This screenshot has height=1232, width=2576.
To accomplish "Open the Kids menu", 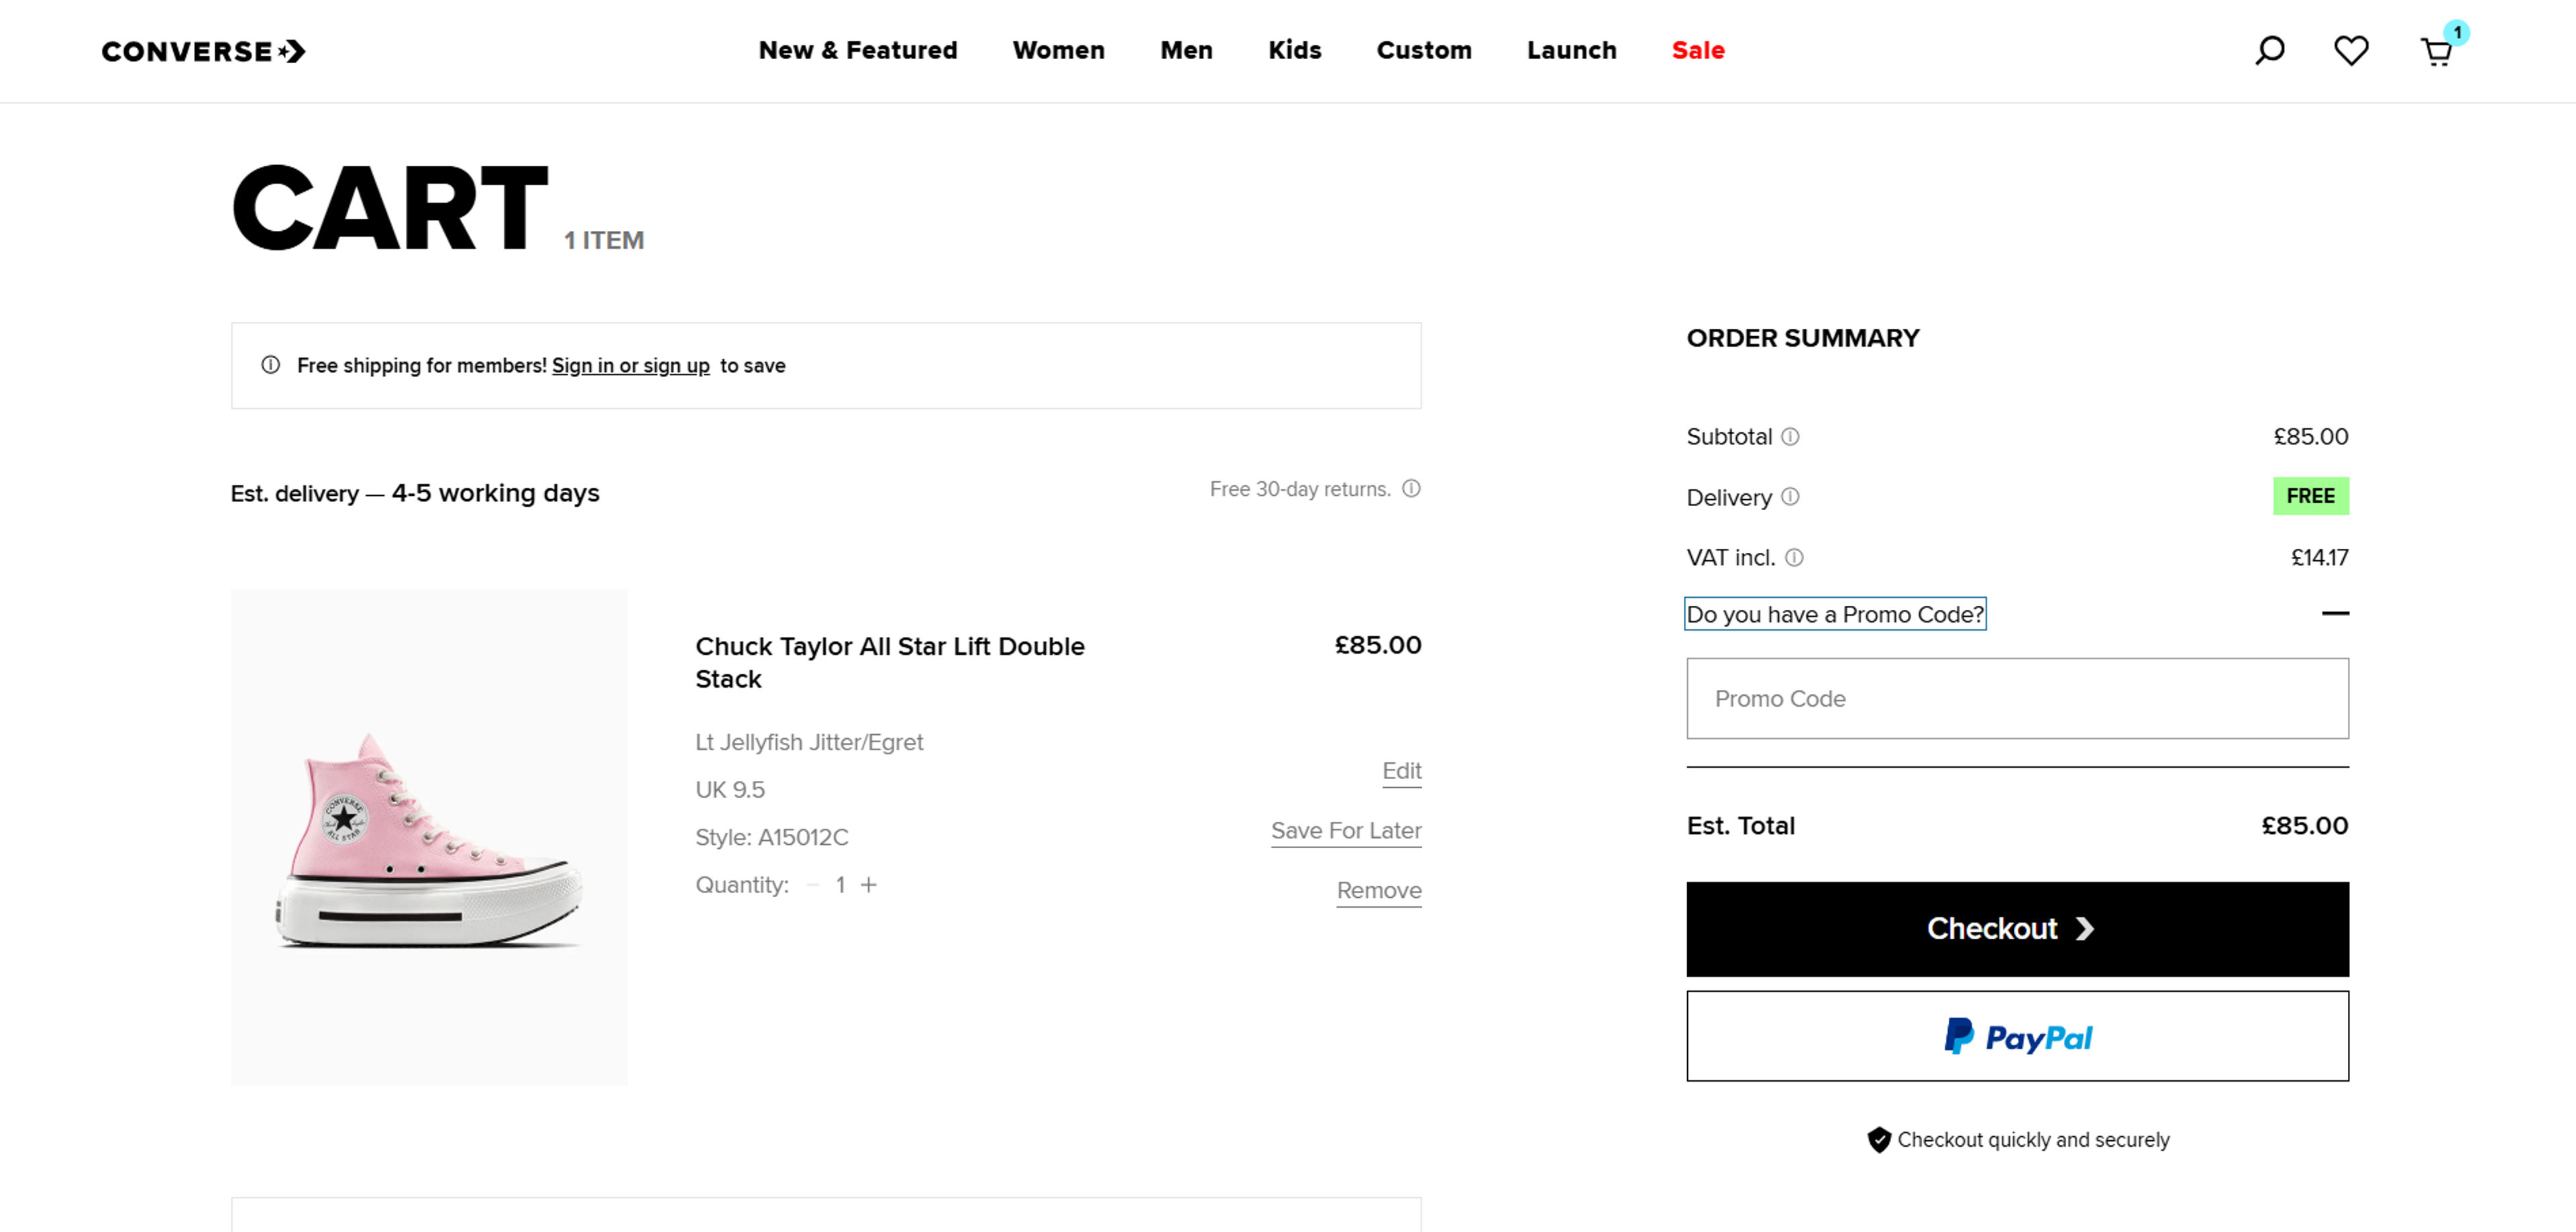I will 1295,50.
